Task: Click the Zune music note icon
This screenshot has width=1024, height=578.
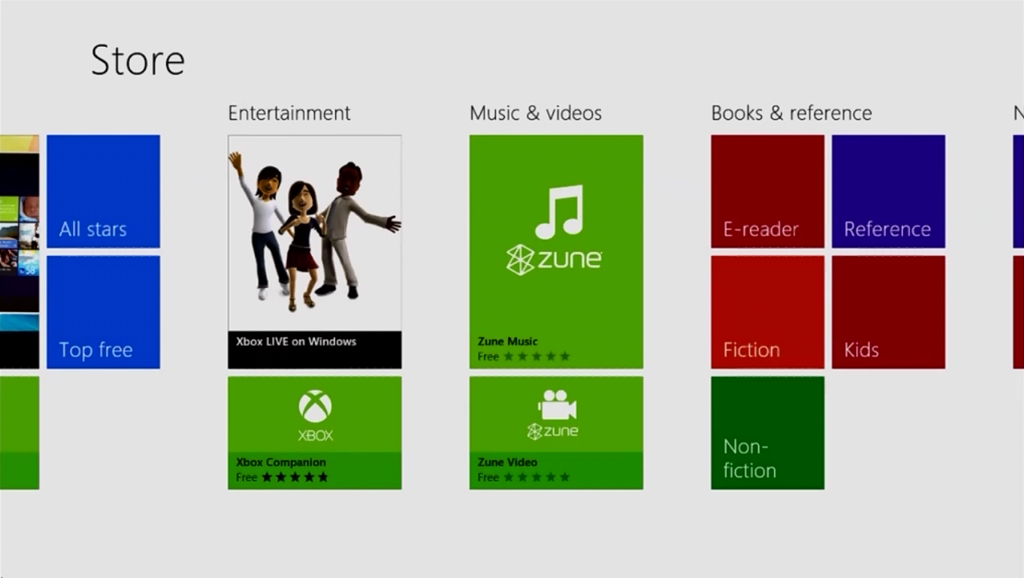Action: tap(559, 212)
